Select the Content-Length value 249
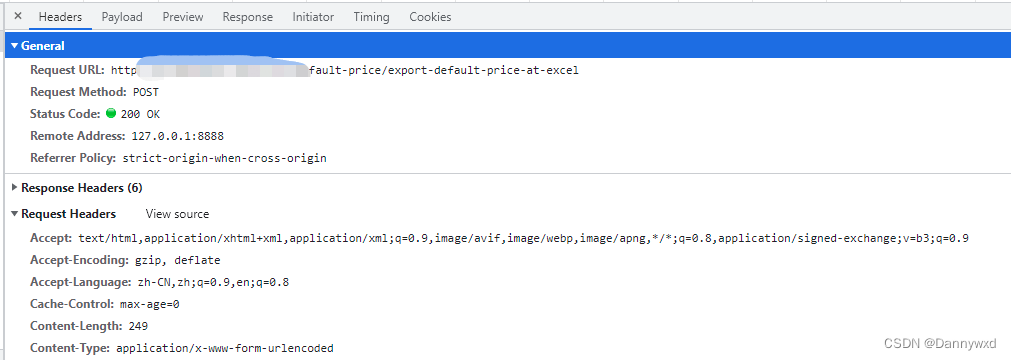 [138, 326]
